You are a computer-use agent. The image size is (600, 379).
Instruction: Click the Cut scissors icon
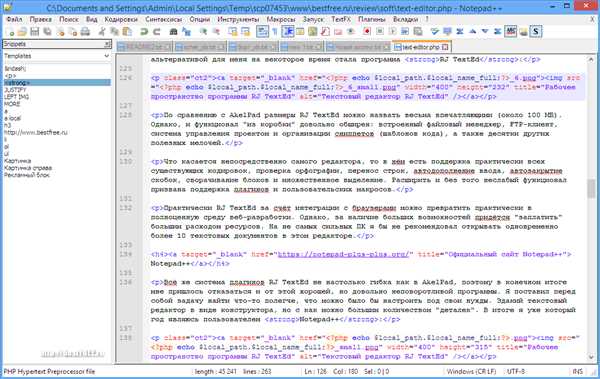[x=102, y=32]
